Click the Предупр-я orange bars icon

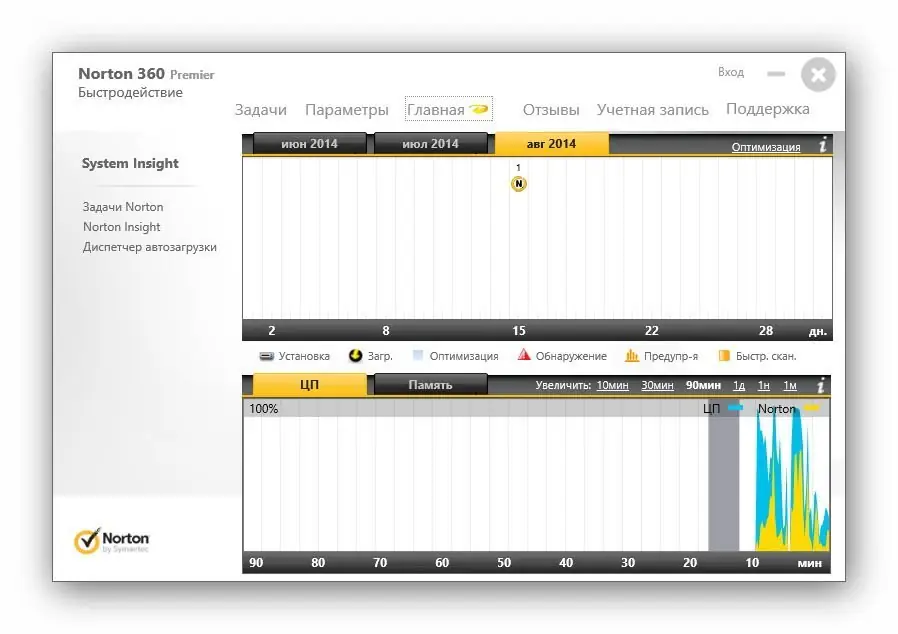tap(632, 356)
